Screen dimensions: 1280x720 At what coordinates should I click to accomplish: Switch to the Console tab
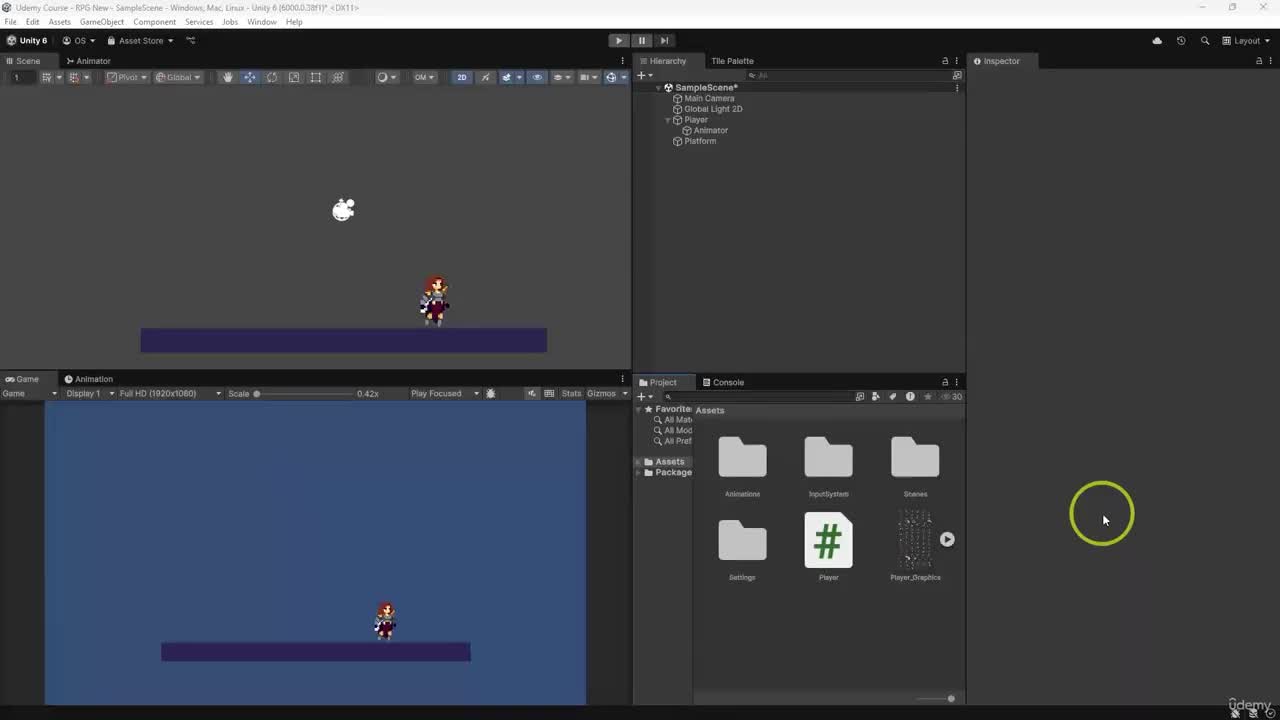[723, 382]
